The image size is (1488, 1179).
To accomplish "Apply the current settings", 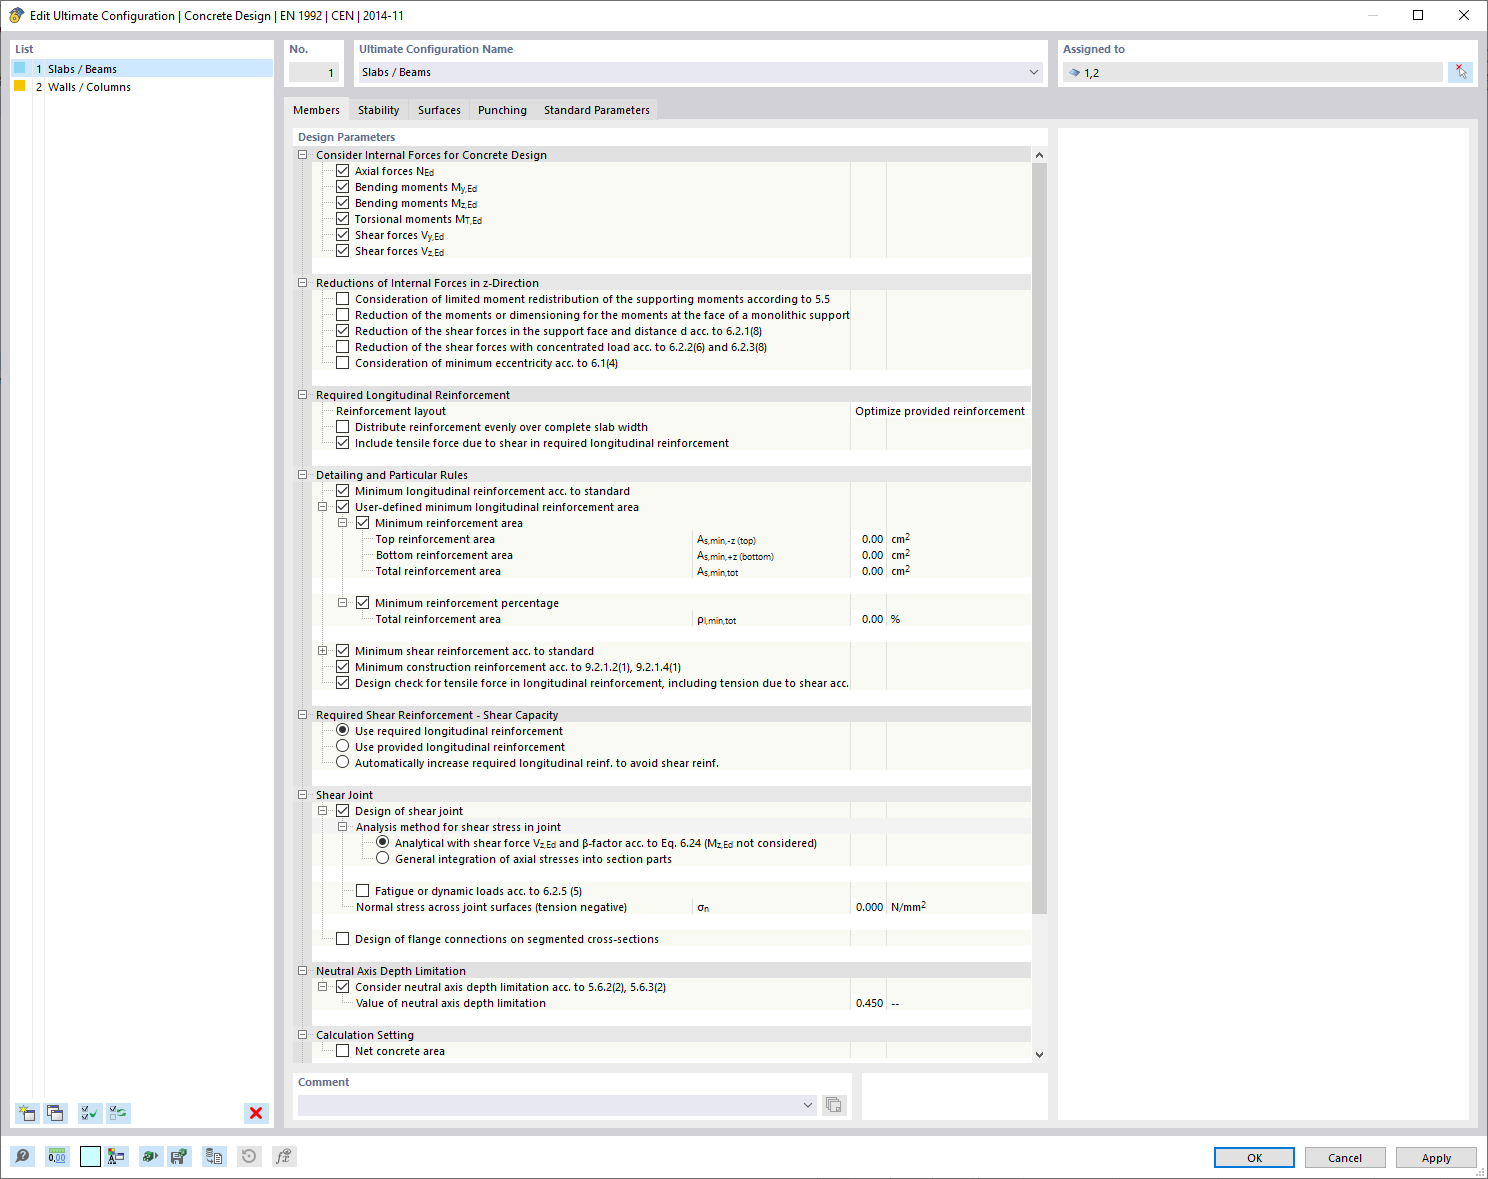I will click(1436, 1157).
